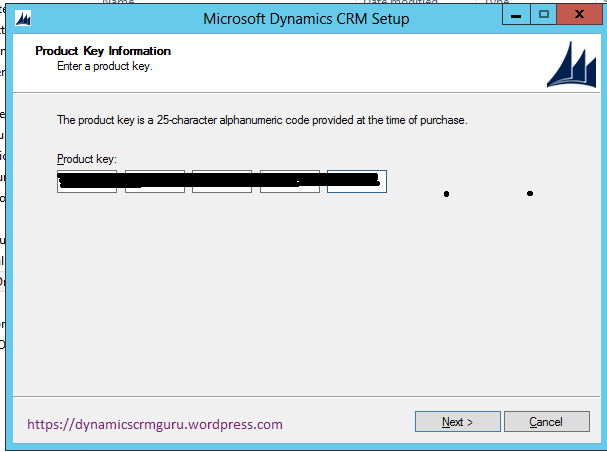Viewport: 607px width, 452px height.
Task: Click the "Product Key Information" heading
Action: click(x=103, y=51)
